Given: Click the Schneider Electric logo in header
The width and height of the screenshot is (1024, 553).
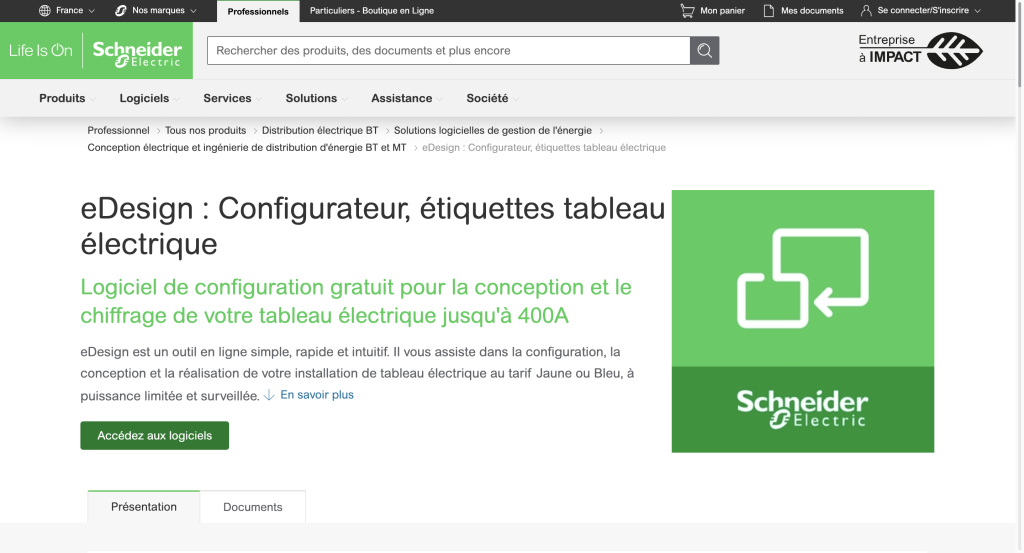Looking at the screenshot, I should pyautogui.click(x=137, y=52).
